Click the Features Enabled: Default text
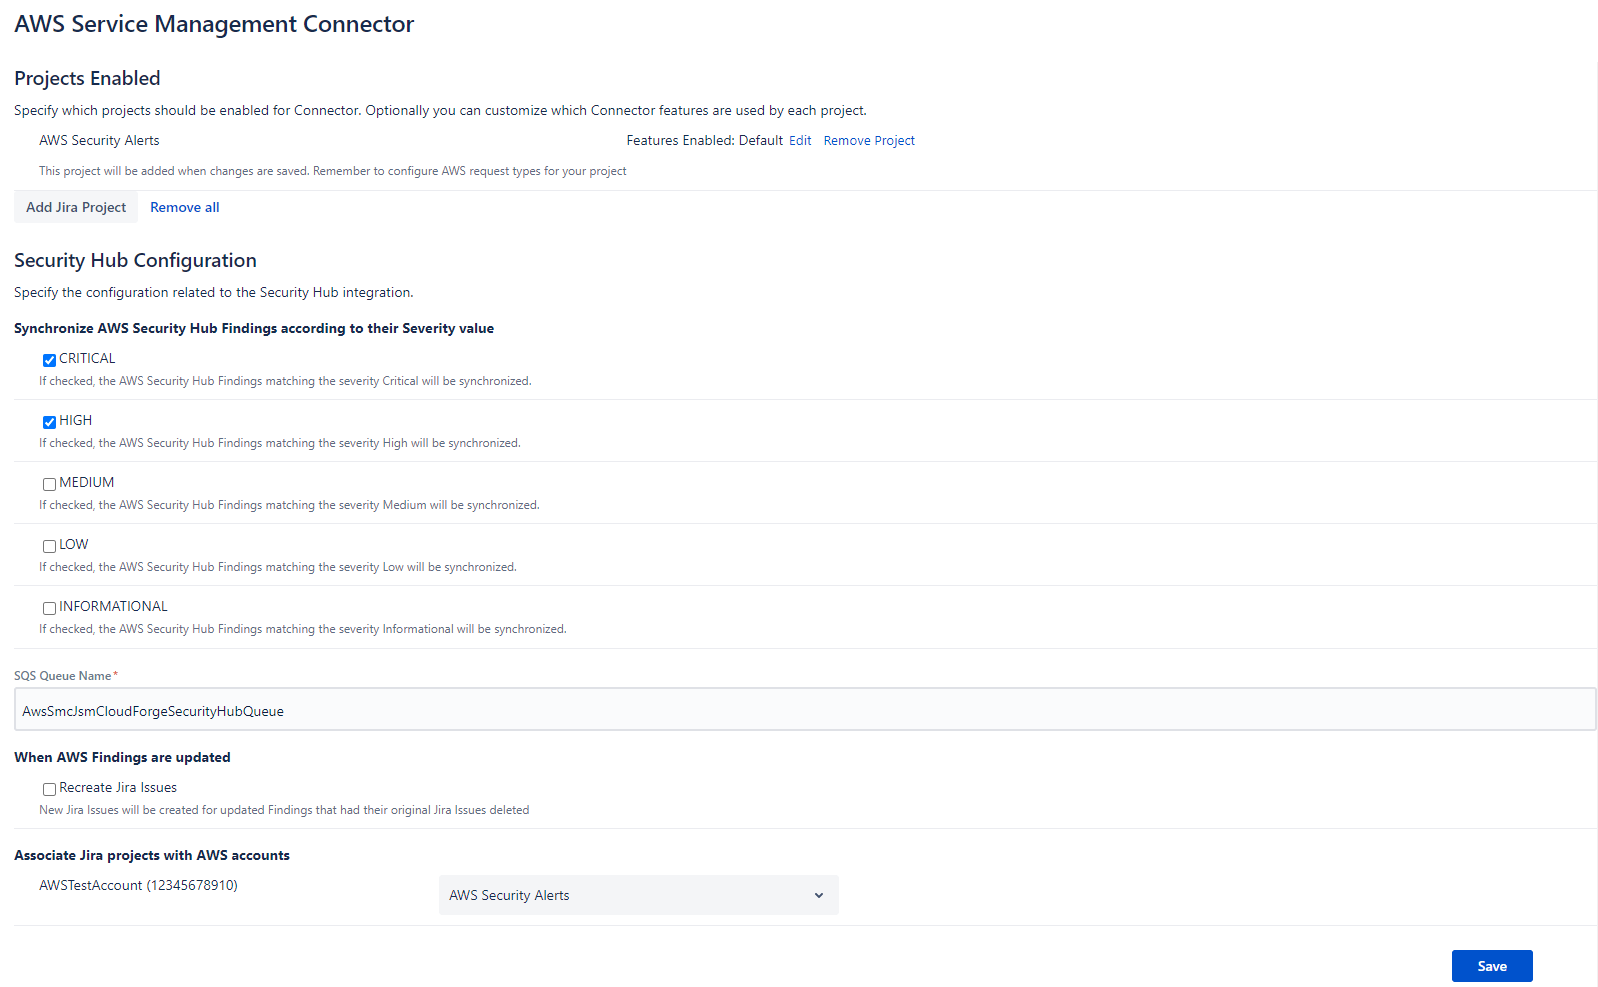 click(x=704, y=141)
